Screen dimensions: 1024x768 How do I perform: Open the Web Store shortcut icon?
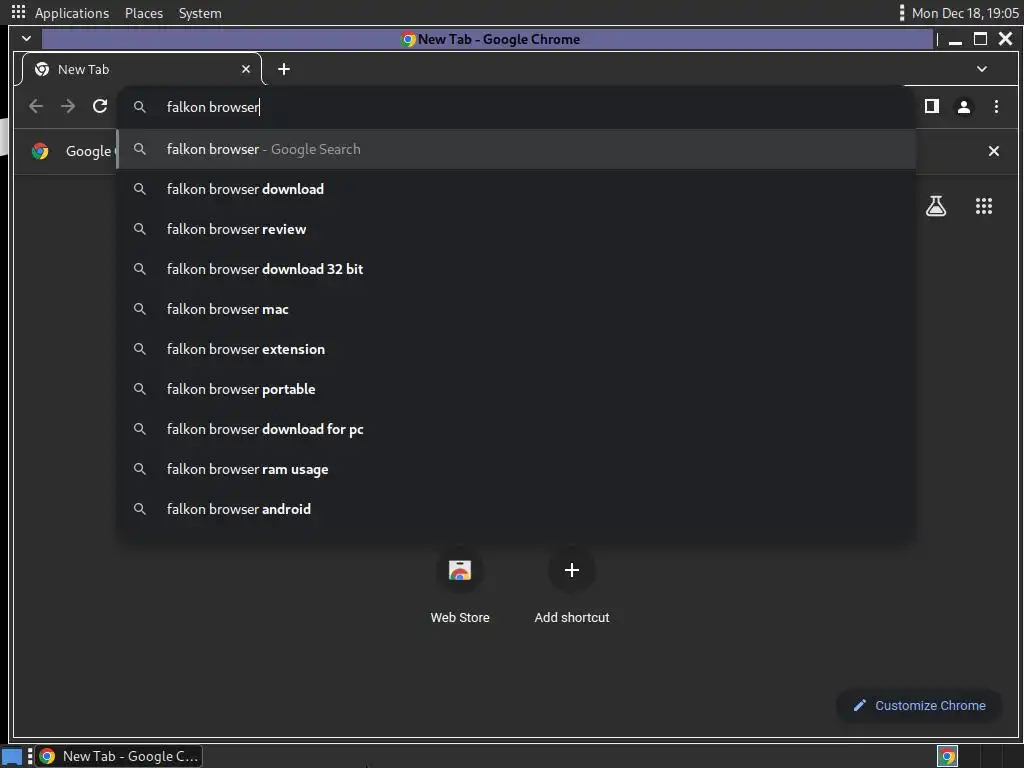coord(460,570)
